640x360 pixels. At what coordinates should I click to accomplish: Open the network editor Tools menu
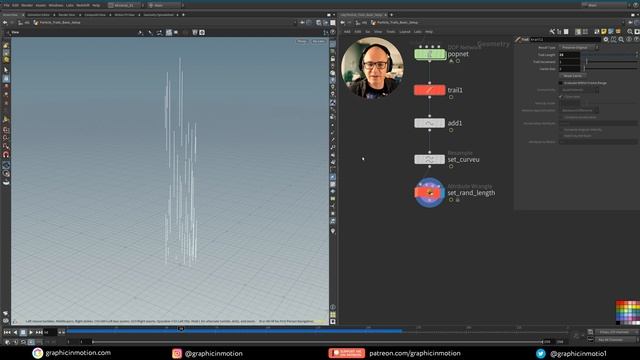(391, 31)
